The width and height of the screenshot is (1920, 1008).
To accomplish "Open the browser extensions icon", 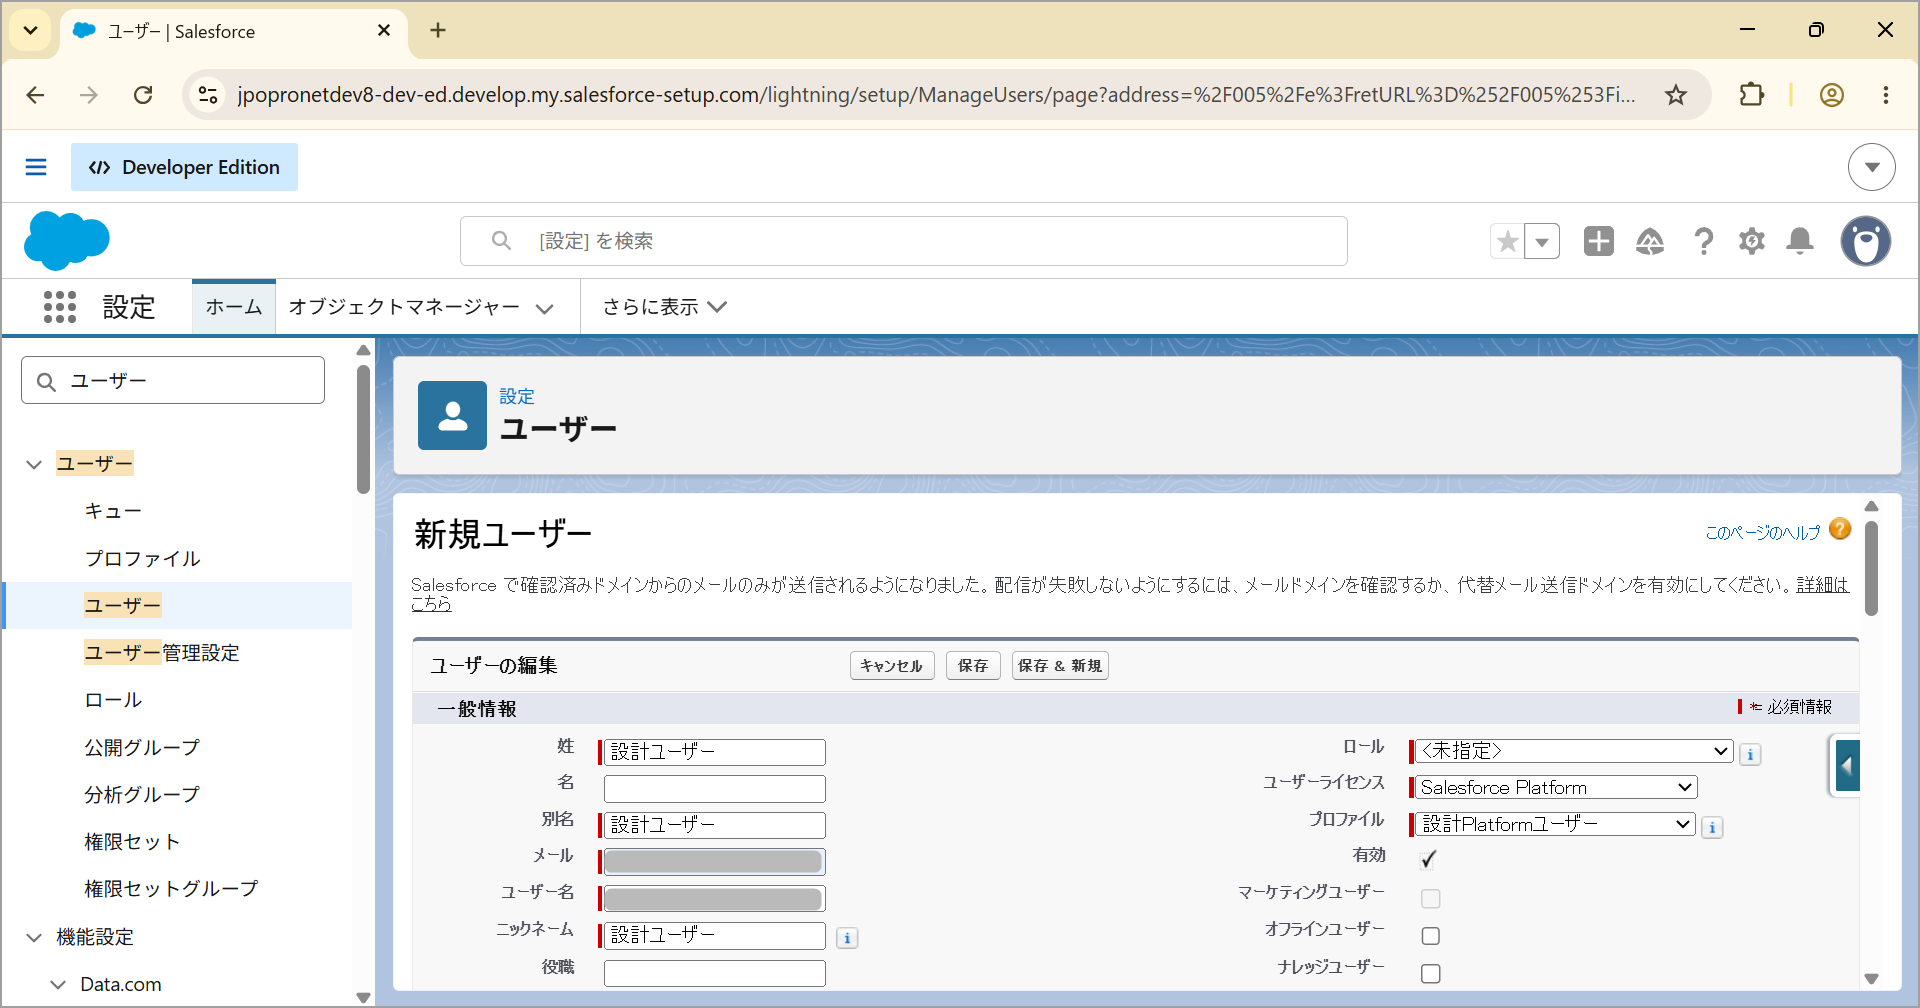I will (1751, 95).
